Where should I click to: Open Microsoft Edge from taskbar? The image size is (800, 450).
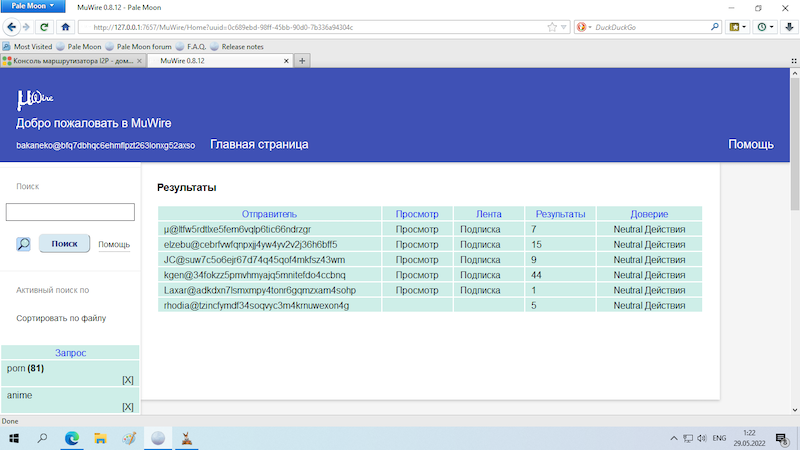[72, 438]
